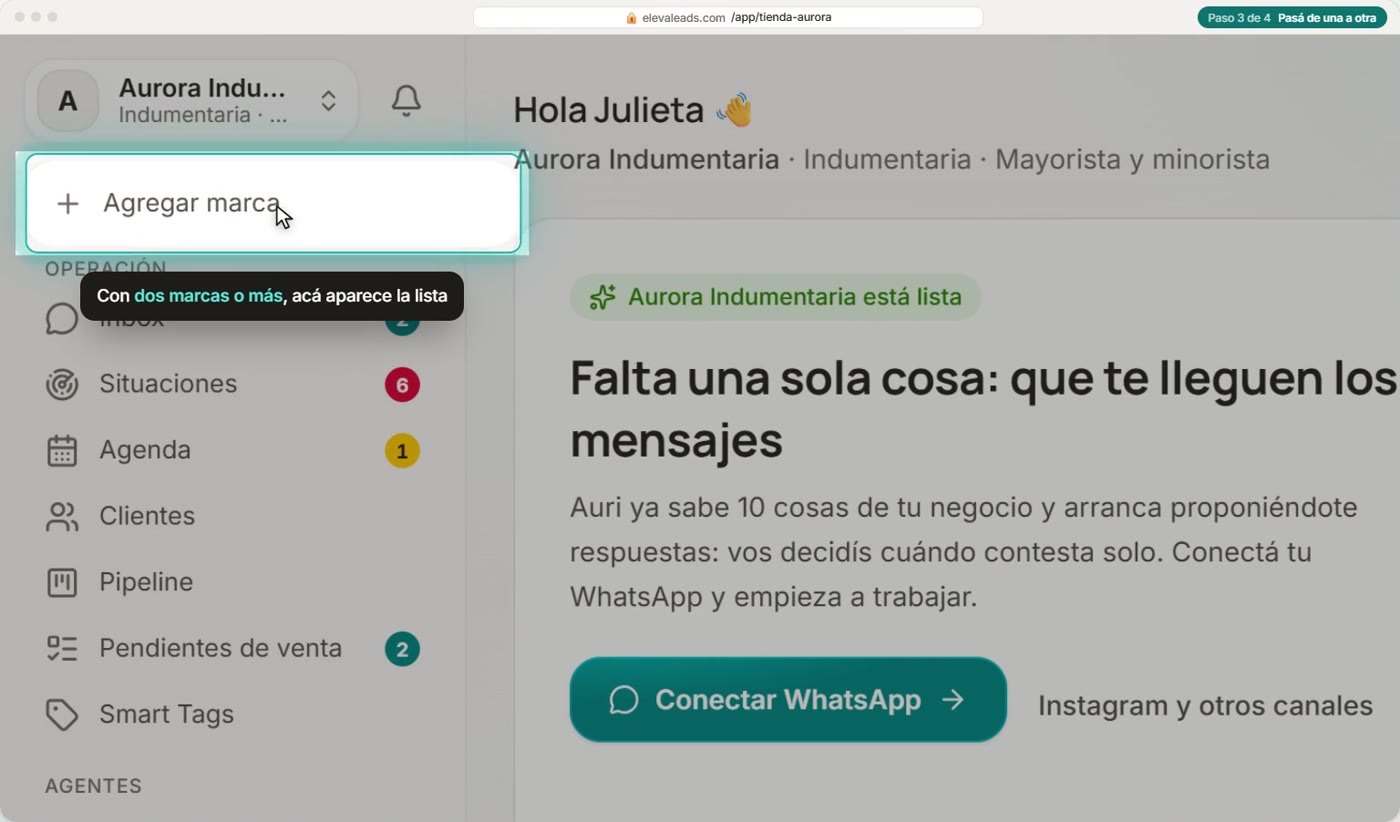Open Situaciones in the sidebar

pyautogui.click(x=232, y=384)
